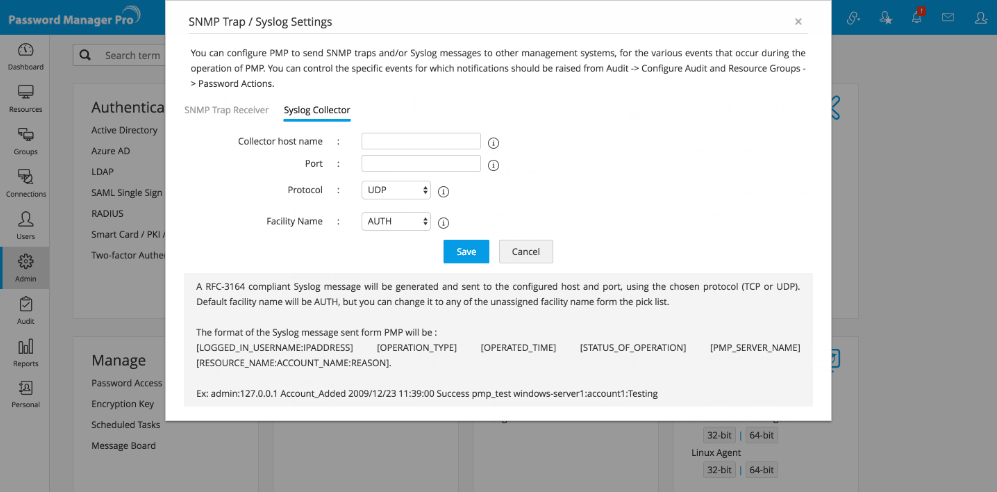Click the notifications bell icon
The height and width of the screenshot is (492, 997).
coord(916,17)
